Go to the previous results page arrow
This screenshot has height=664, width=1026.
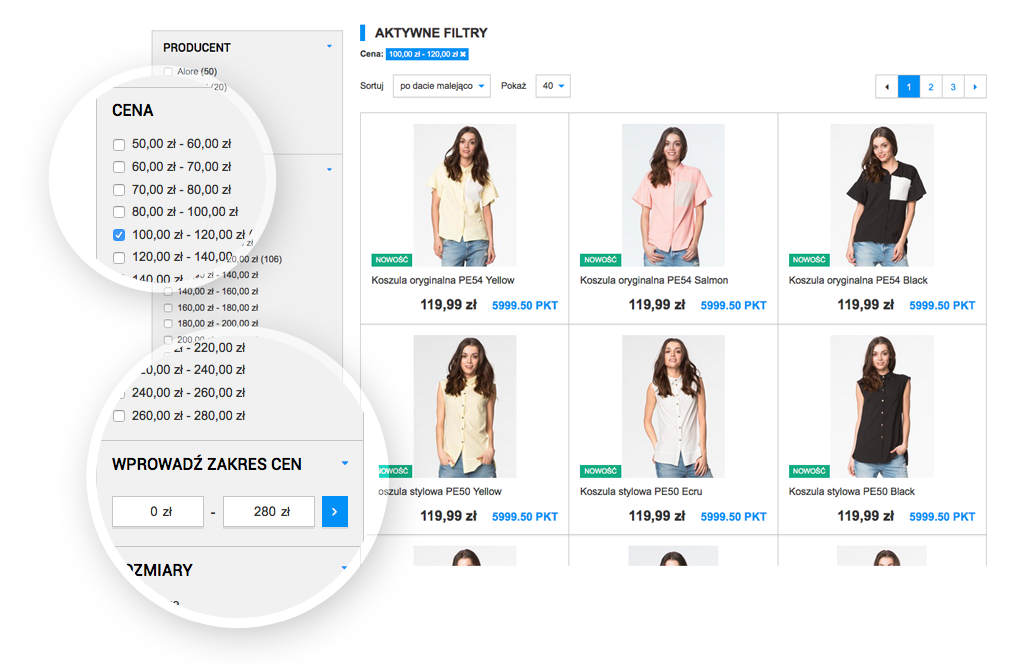click(x=887, y=86)
